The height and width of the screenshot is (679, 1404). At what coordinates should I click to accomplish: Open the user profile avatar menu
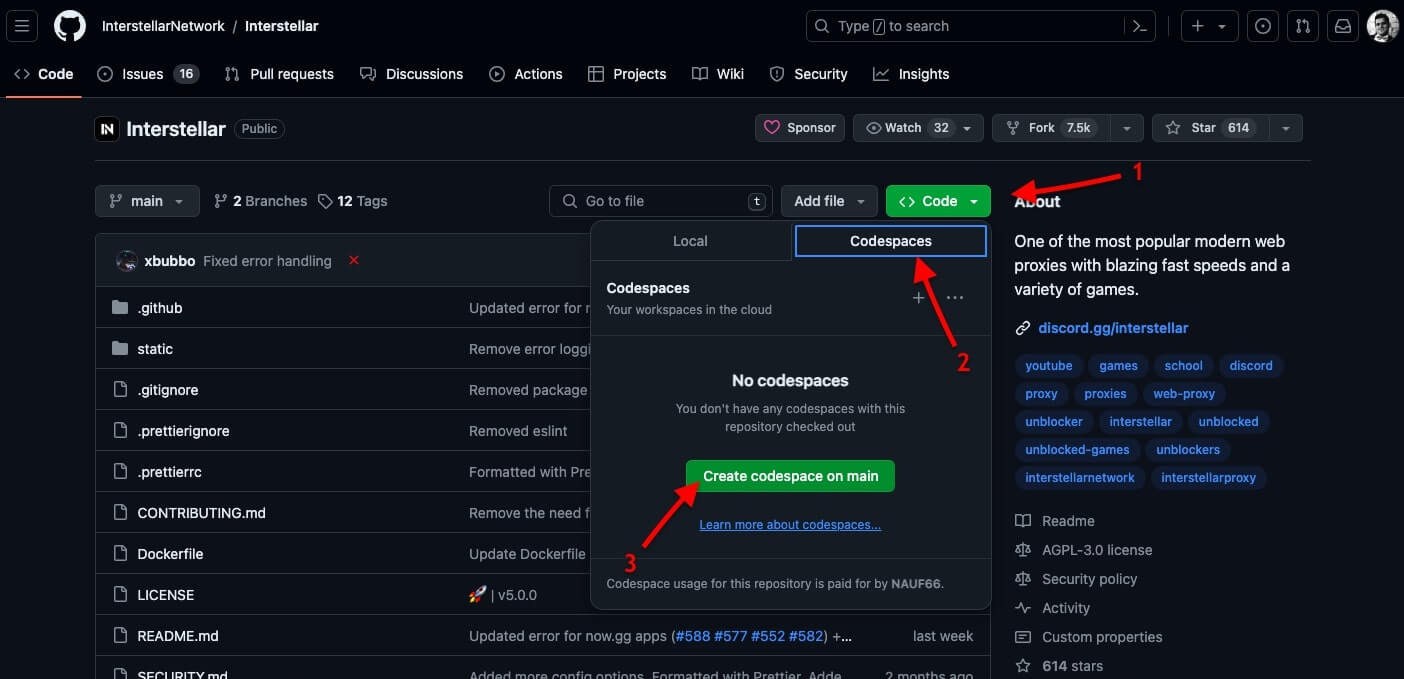pos(1382,26)
